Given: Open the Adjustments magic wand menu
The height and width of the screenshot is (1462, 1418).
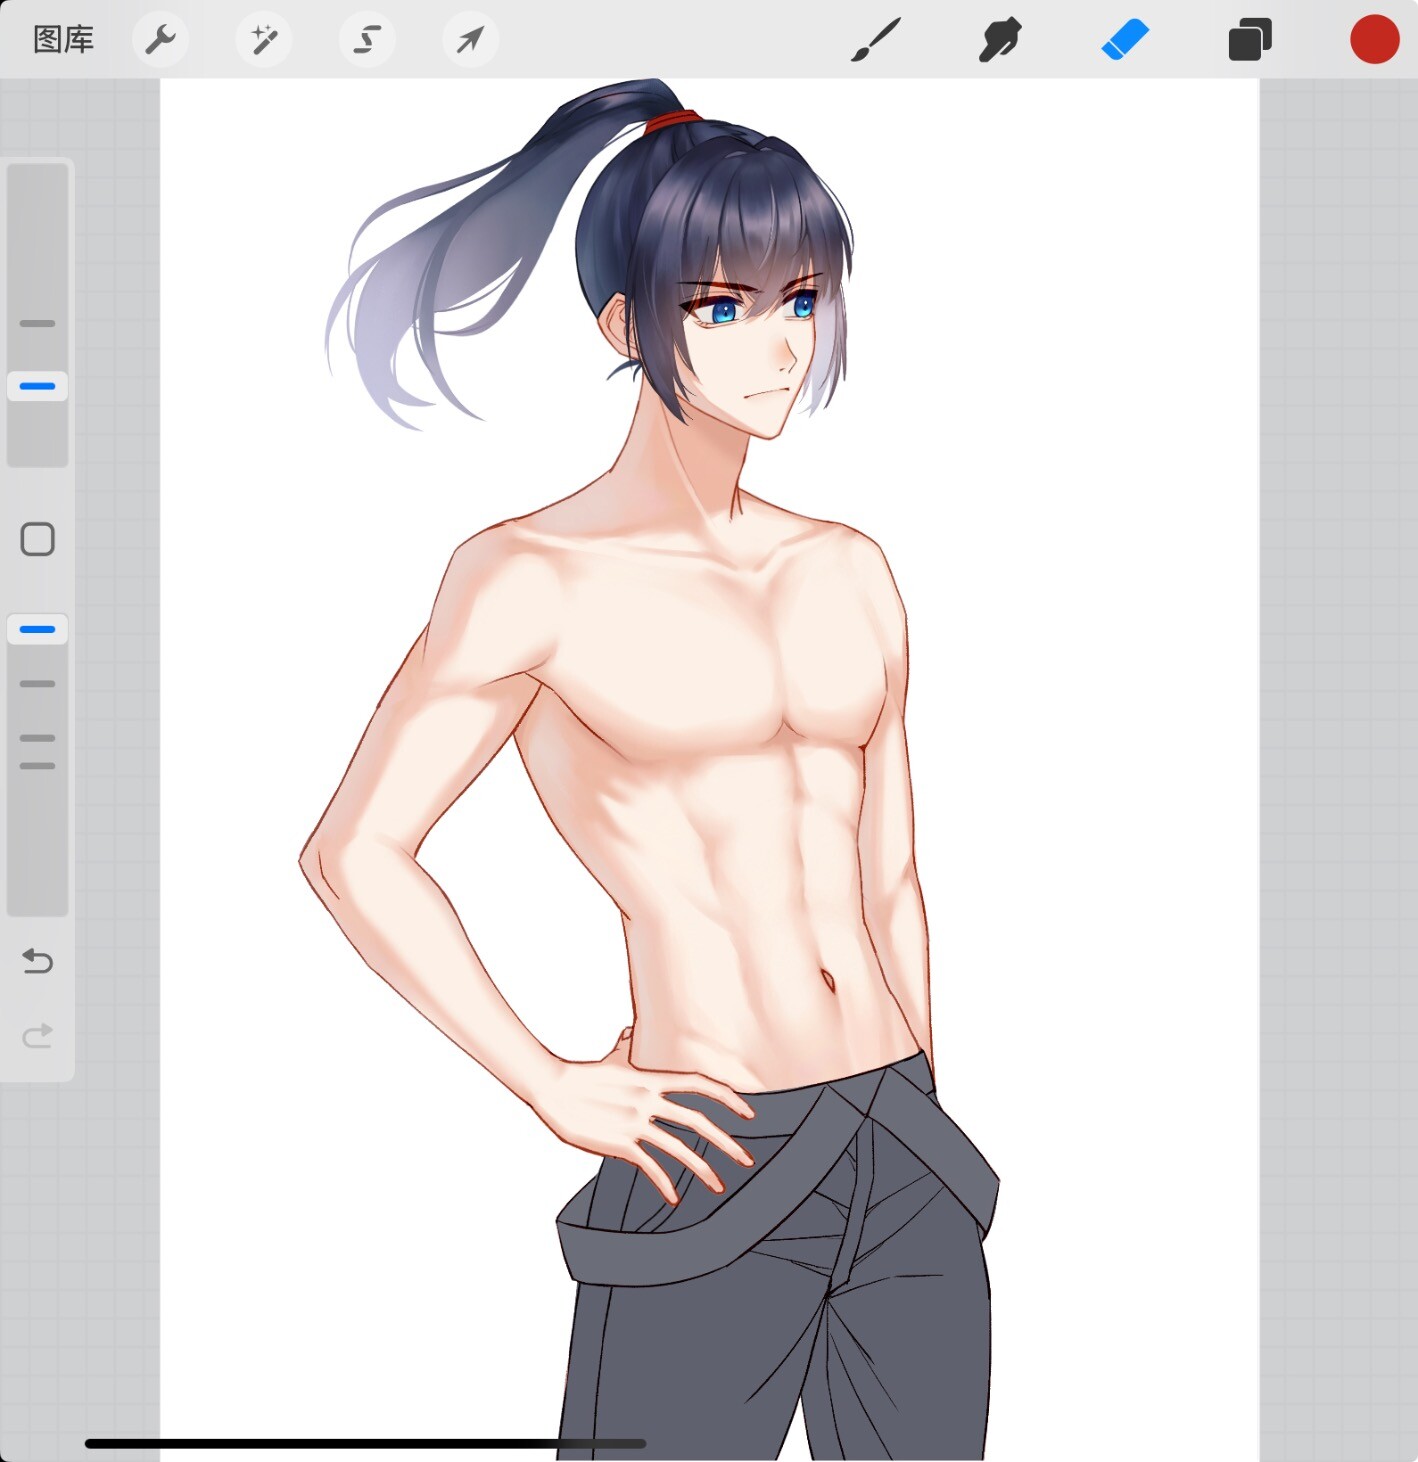Looking at the screenshot, I should [x=264, y=40].
